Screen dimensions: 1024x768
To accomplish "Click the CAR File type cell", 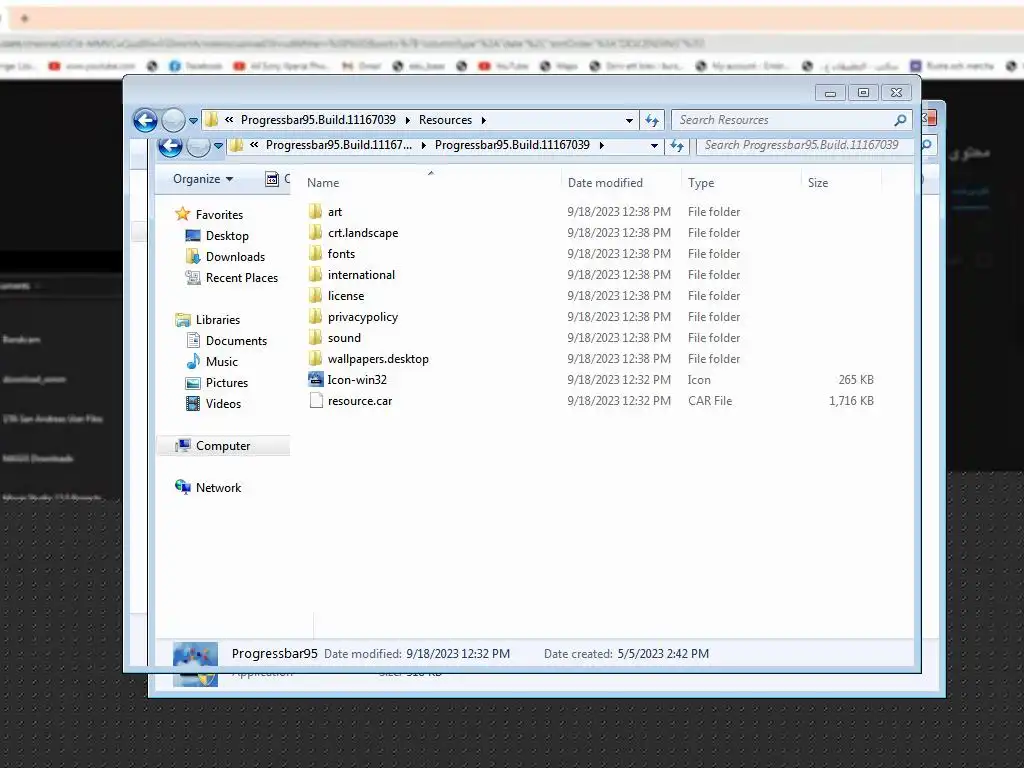I will click(710, 401).
